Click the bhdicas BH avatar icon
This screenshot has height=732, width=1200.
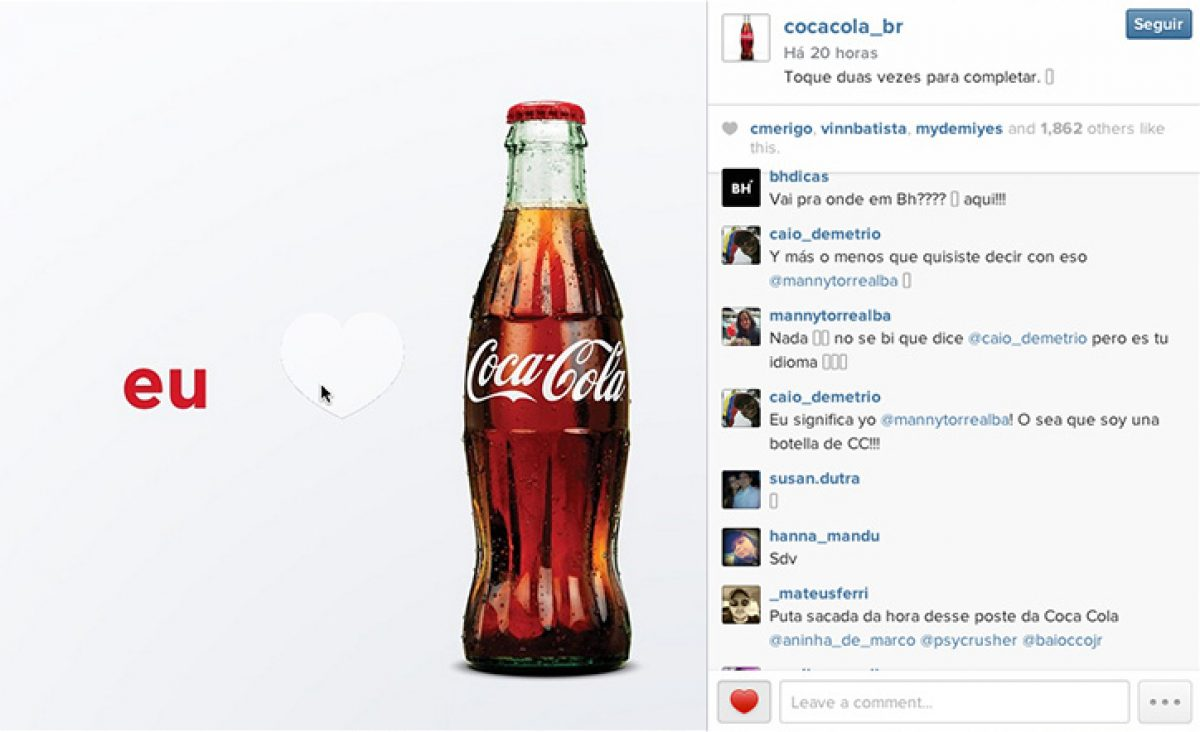coord(741,188)
